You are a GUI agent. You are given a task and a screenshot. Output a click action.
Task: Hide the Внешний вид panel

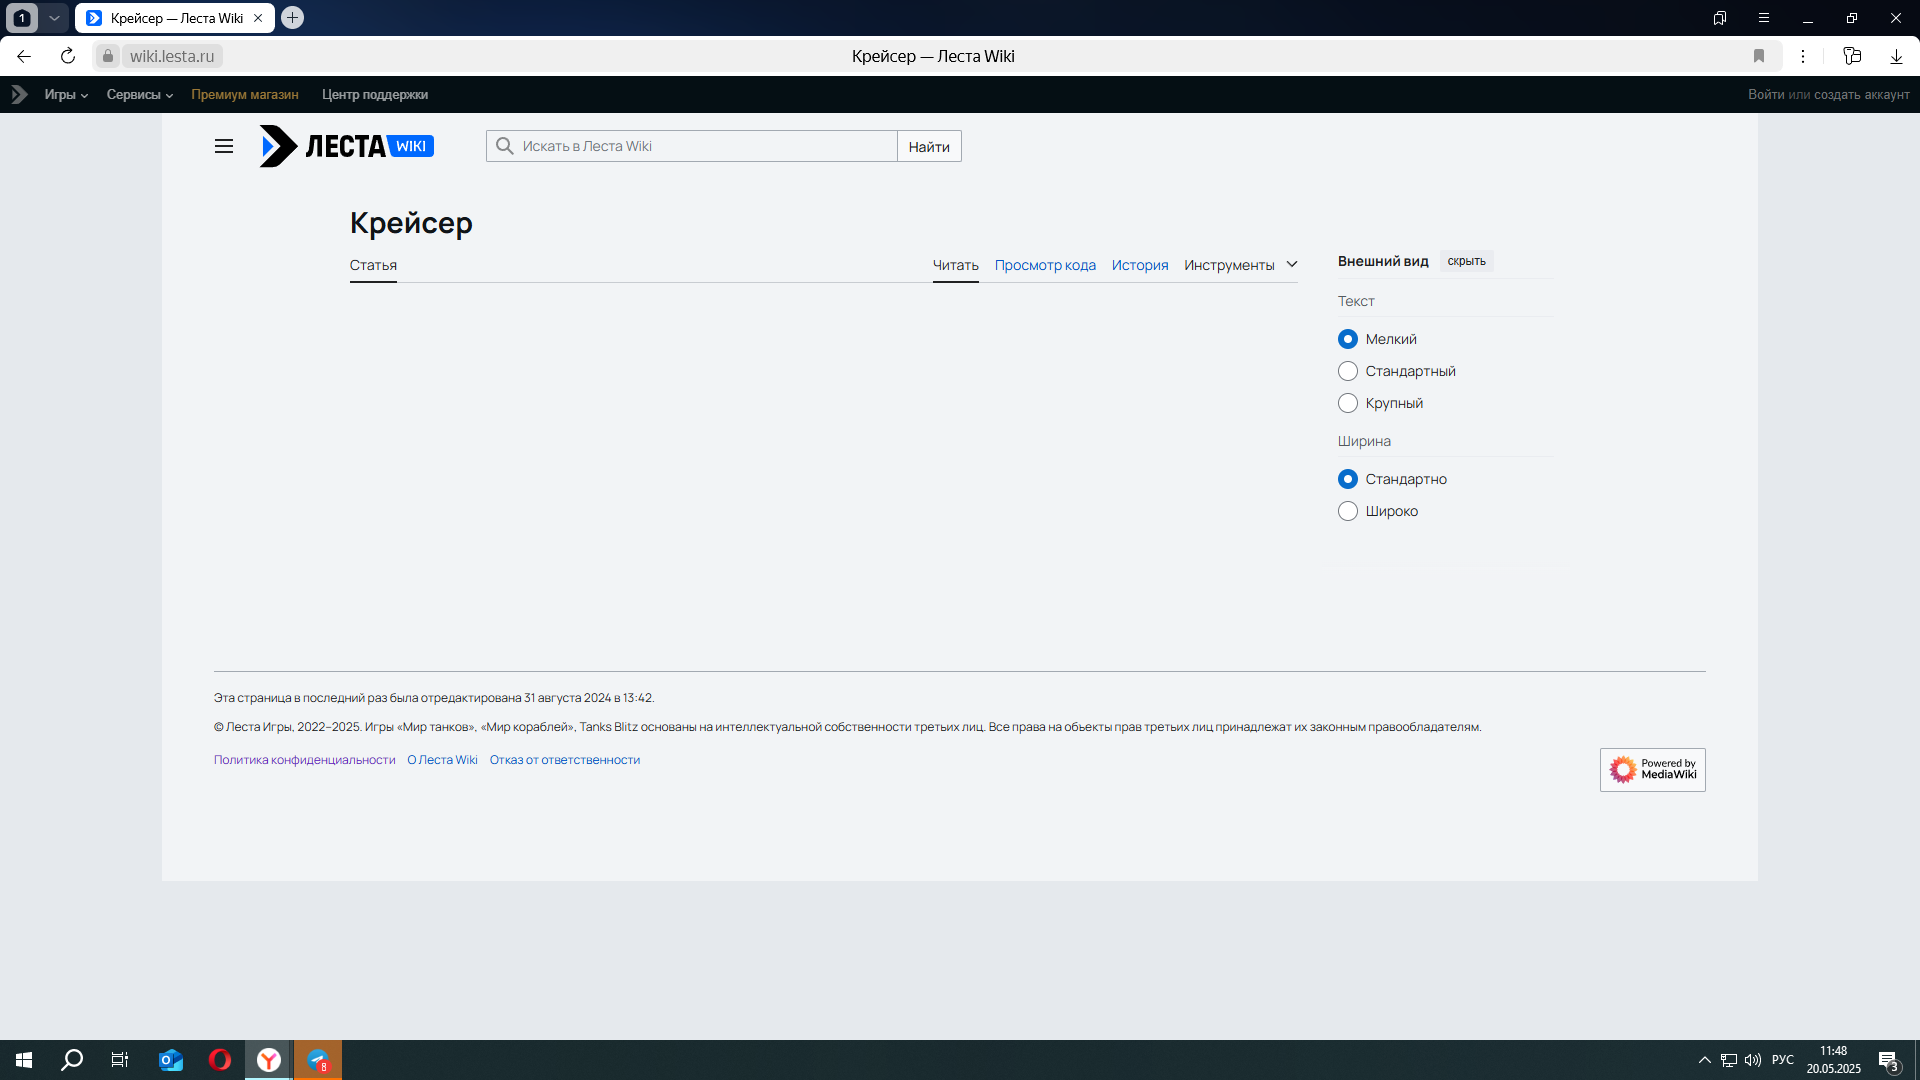tap(1466, 261)
